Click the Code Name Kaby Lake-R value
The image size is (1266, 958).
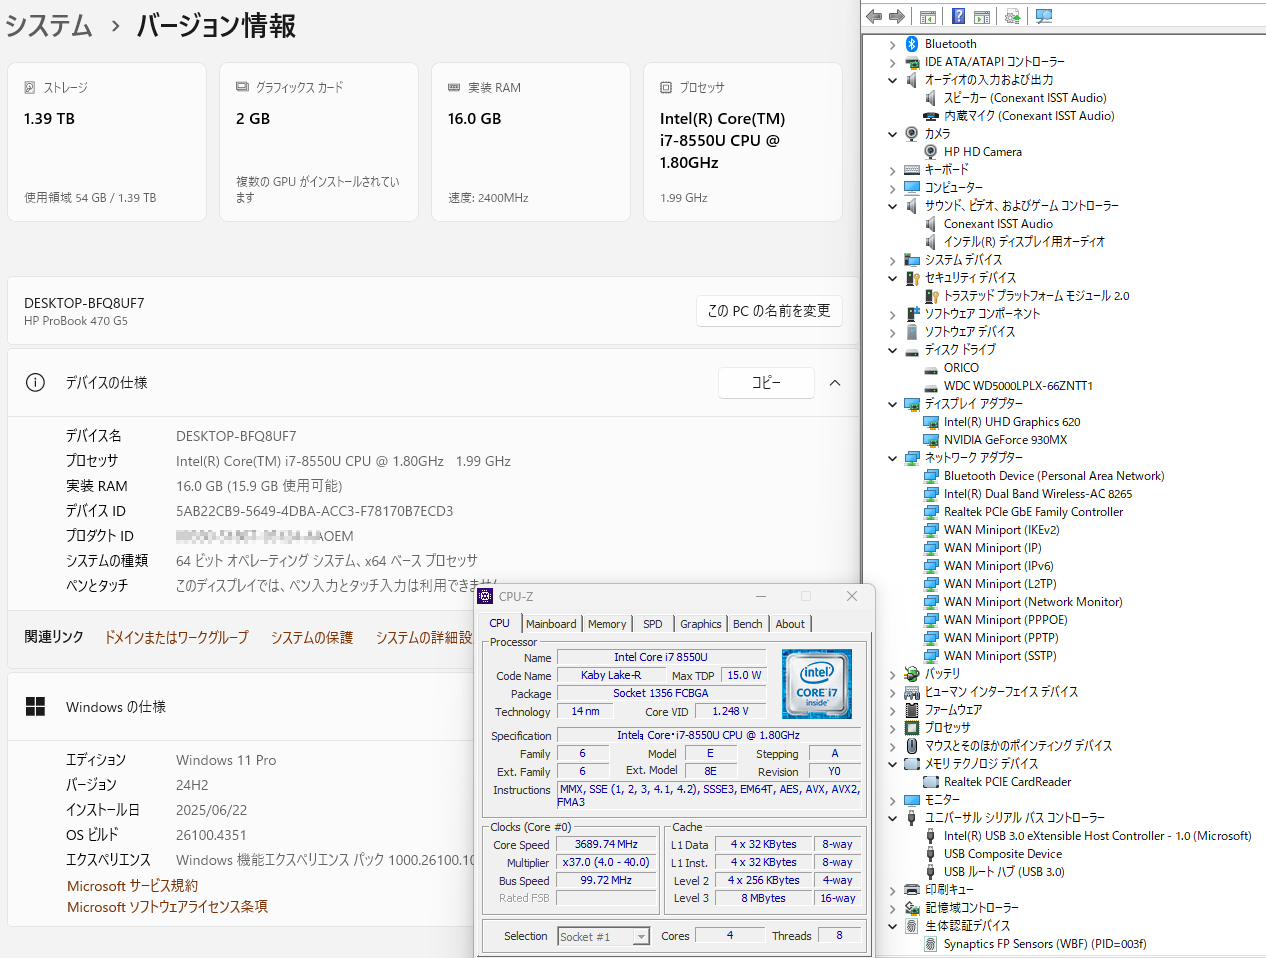(x=611, y=675)
